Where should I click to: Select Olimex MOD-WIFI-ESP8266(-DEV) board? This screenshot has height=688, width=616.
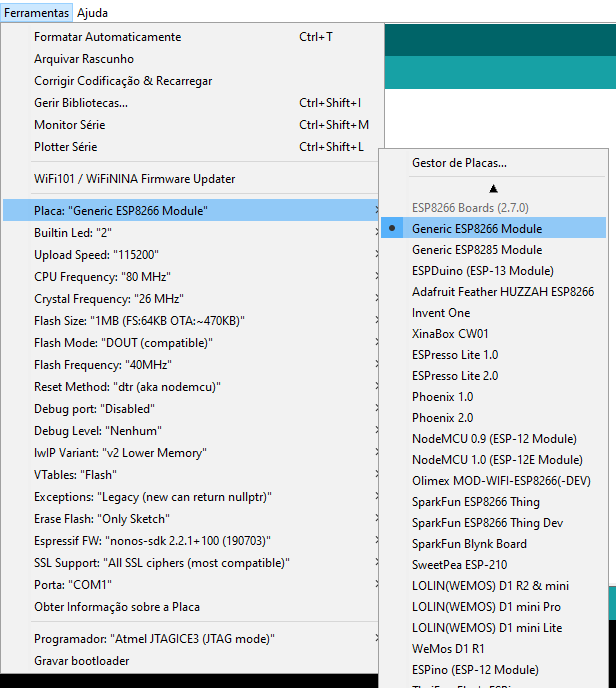coord(494,481)
